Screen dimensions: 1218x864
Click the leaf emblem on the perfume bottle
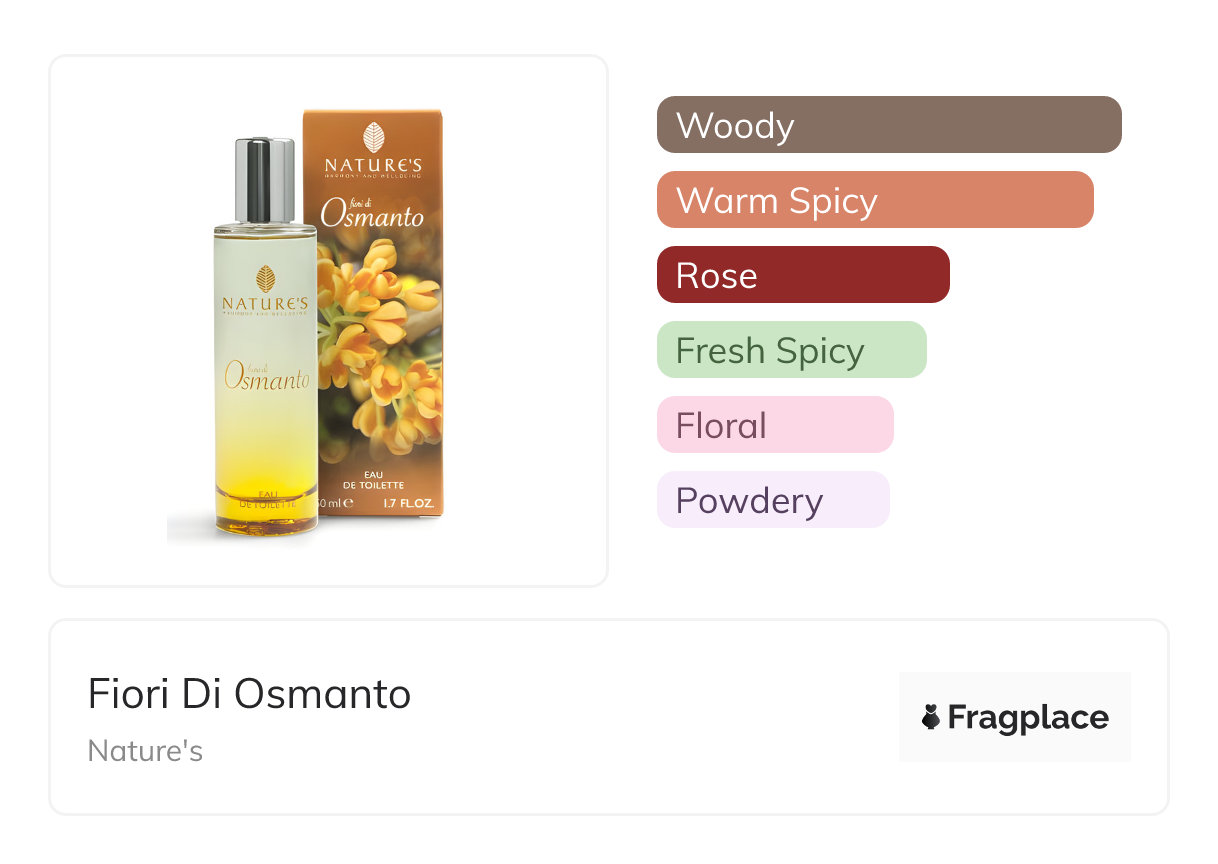click(265, 278)
